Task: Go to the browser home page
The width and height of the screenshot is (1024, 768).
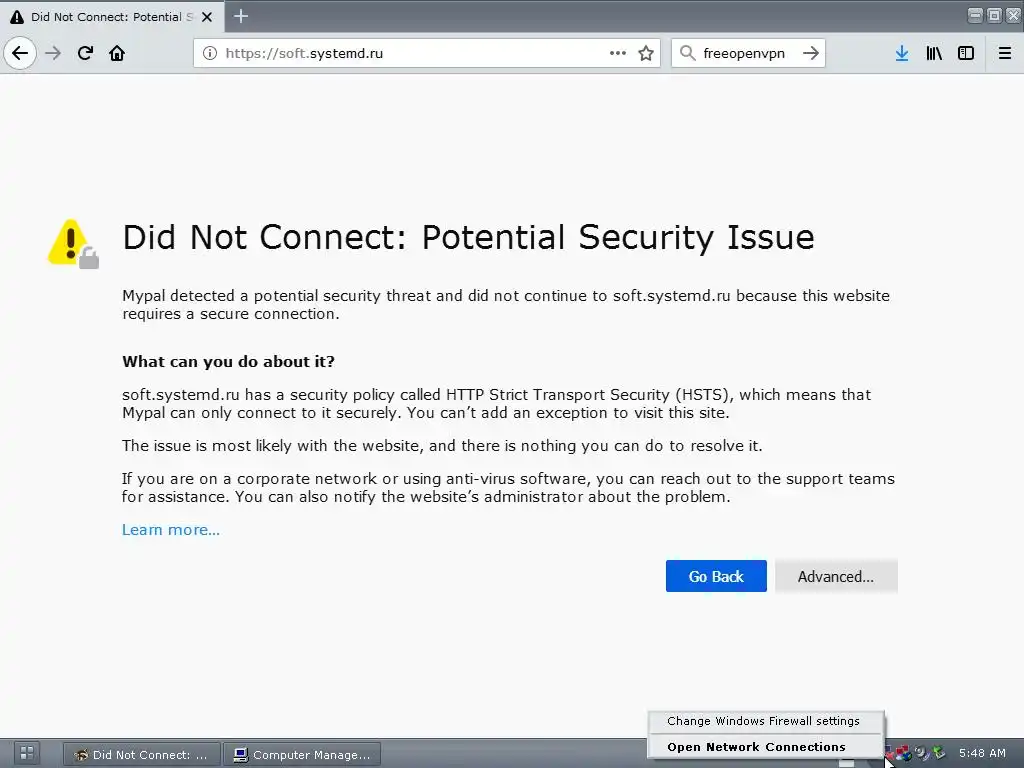Action: 117,54
